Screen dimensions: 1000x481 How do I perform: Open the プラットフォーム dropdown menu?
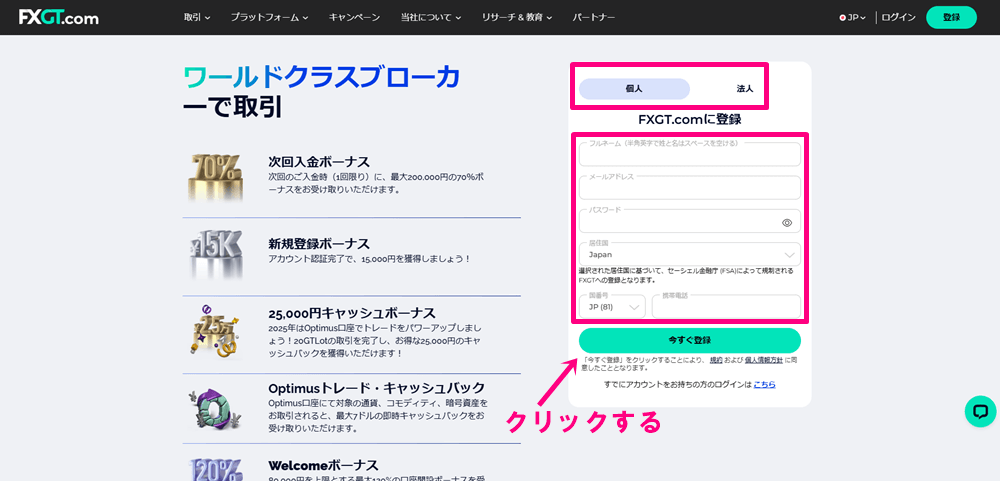coord(269,17)
